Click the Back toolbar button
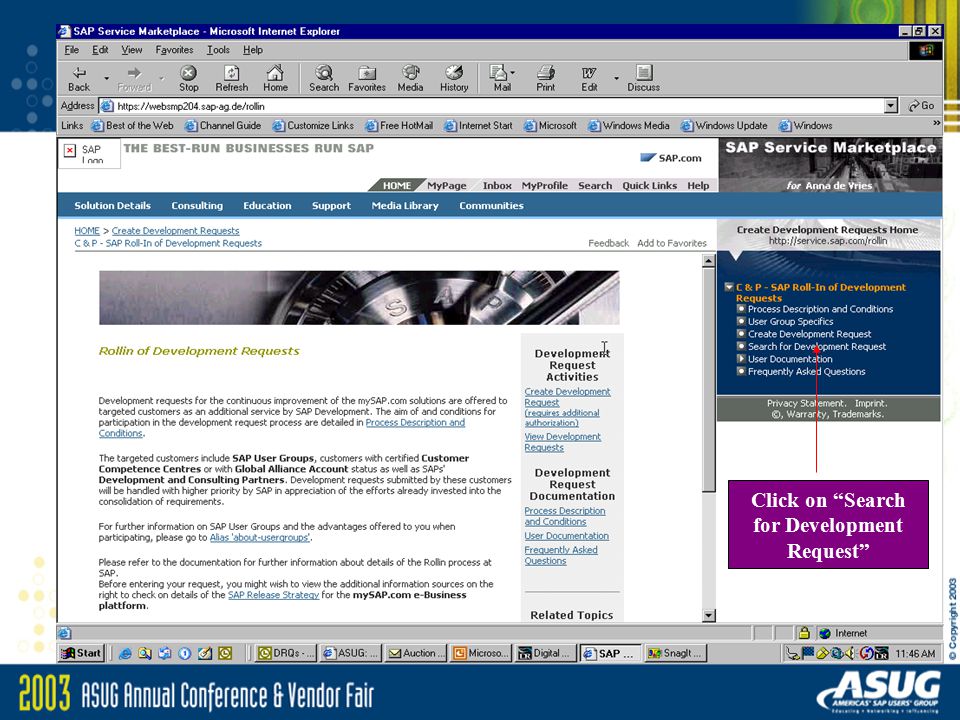Screen dimensions: 960x720 (x=79, y=79)
